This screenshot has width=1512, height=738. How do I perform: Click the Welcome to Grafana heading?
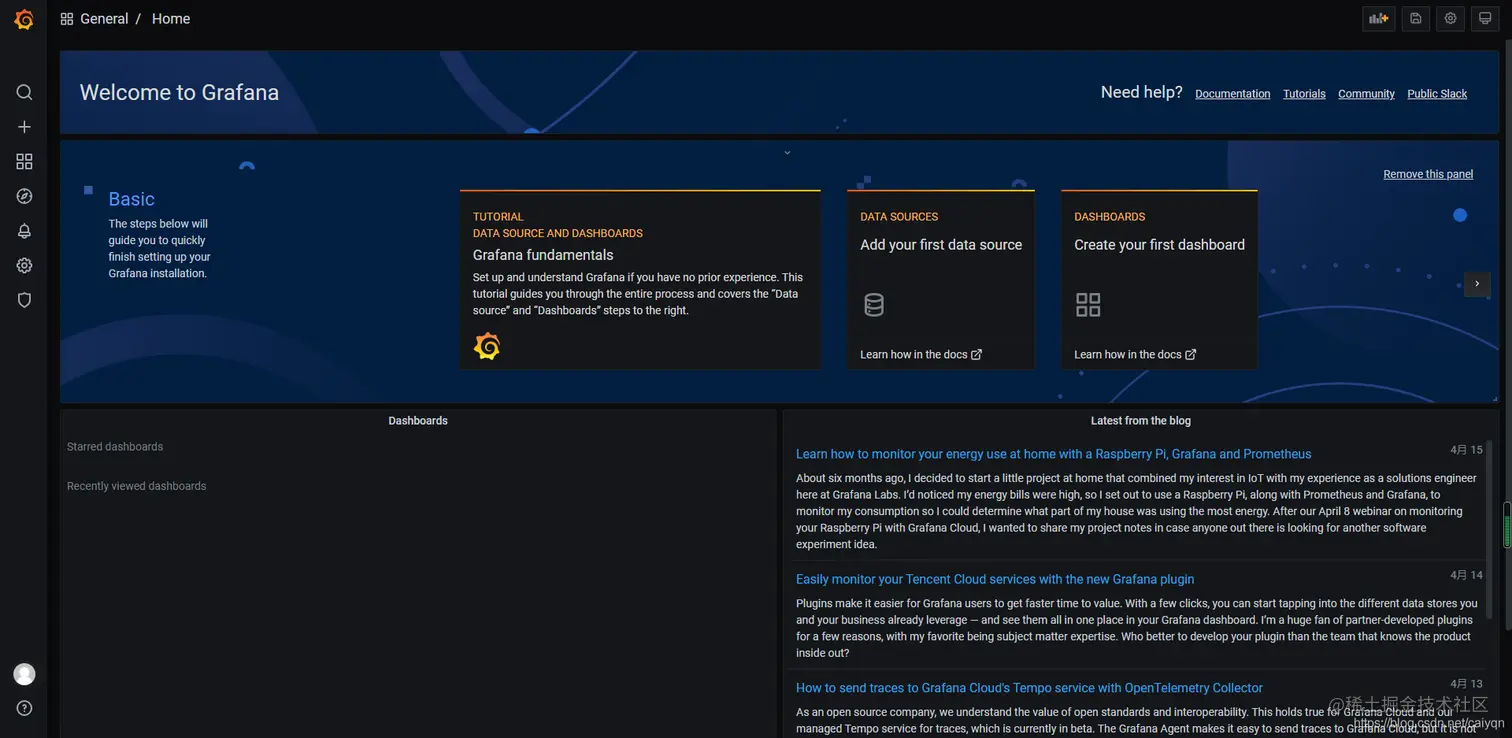point(179,92)
